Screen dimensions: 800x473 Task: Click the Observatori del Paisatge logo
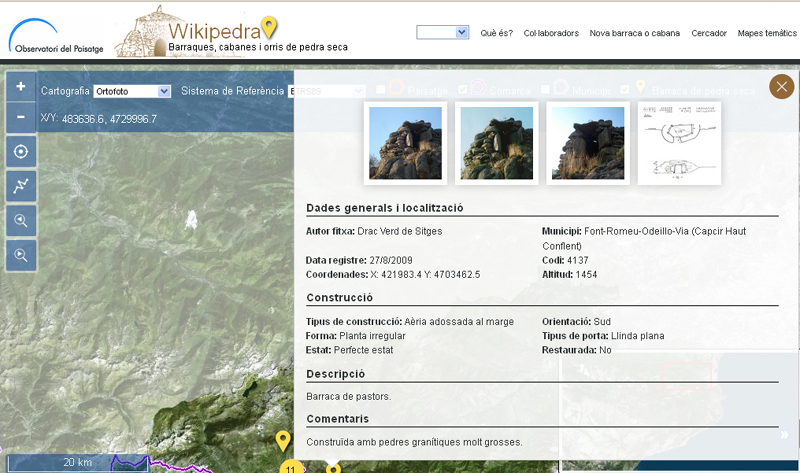pyautogui.click(x=55, y=30)
